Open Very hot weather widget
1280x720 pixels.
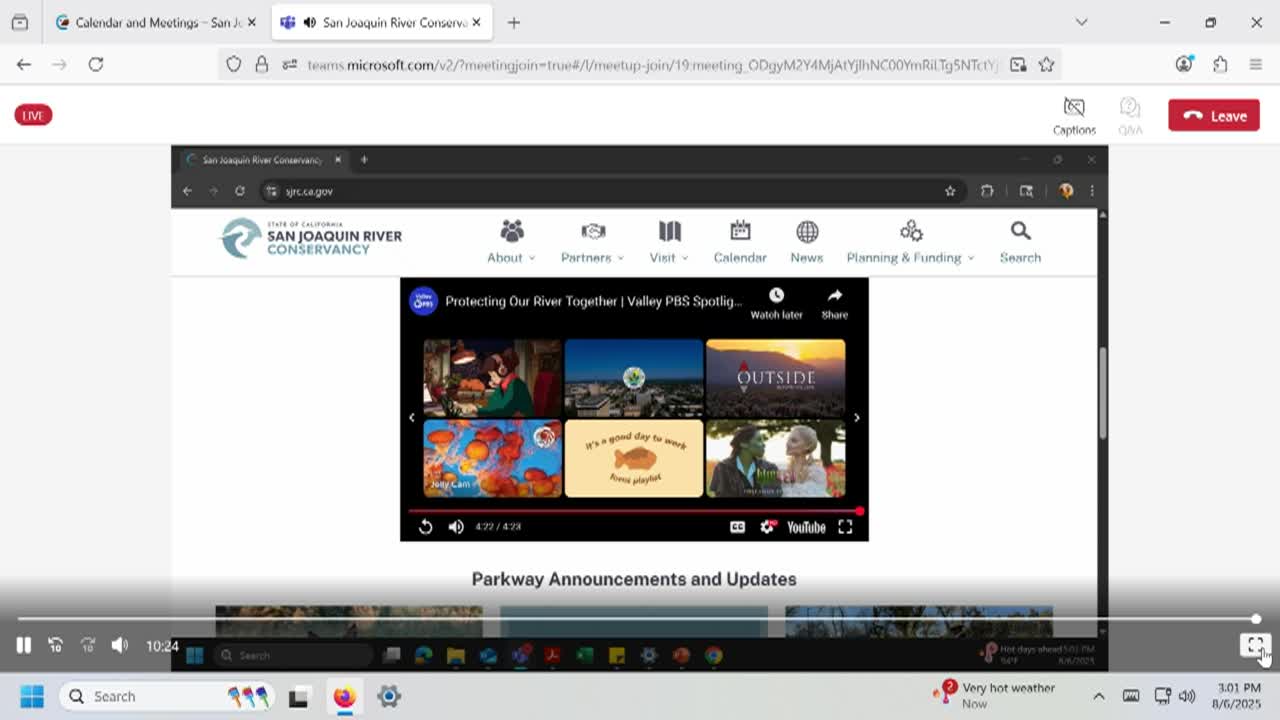[x=995, y=695]
